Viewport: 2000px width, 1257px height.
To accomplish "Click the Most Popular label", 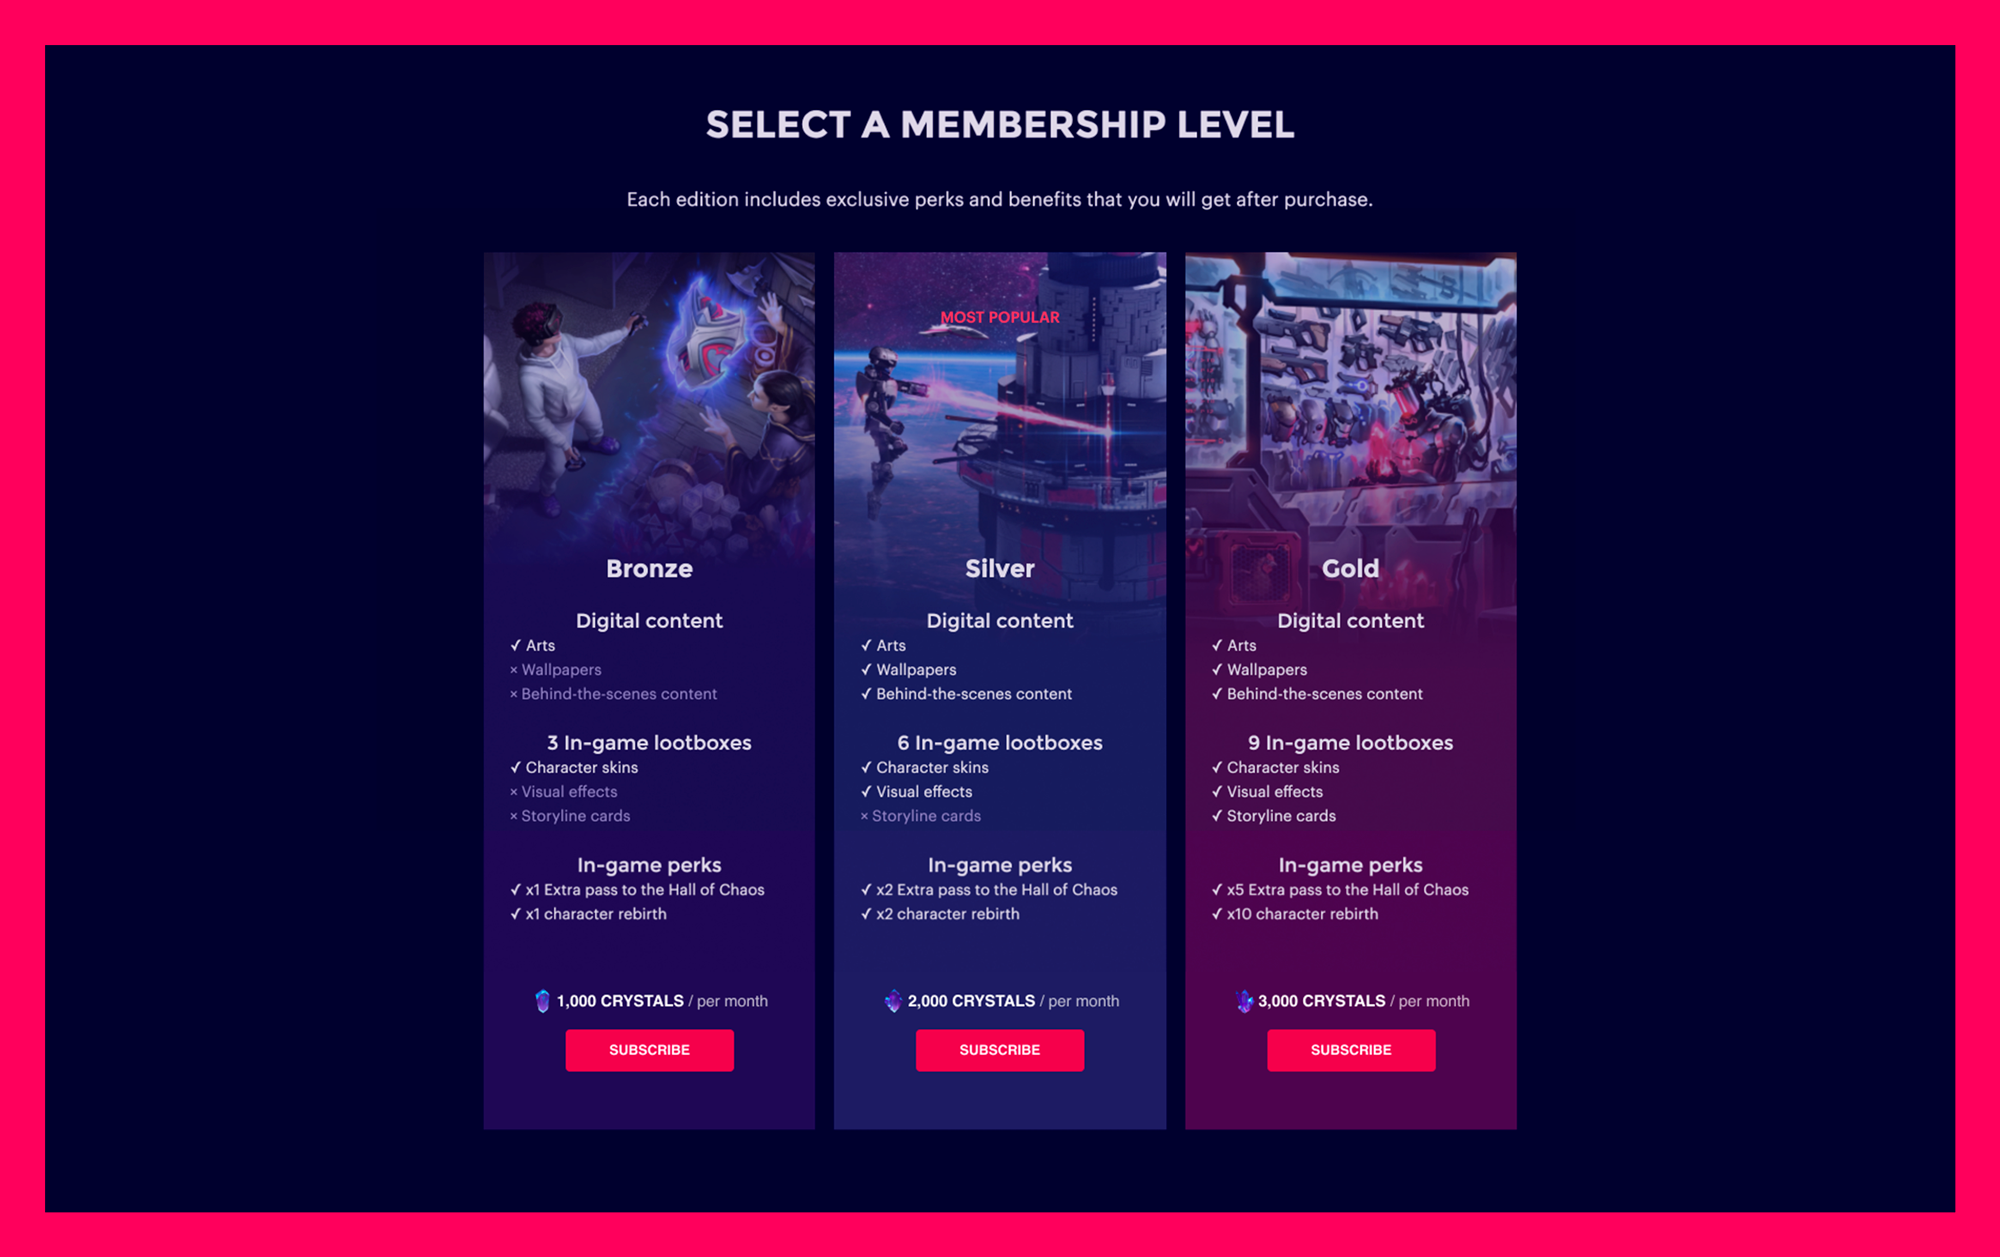I will tap(1000, 317).
